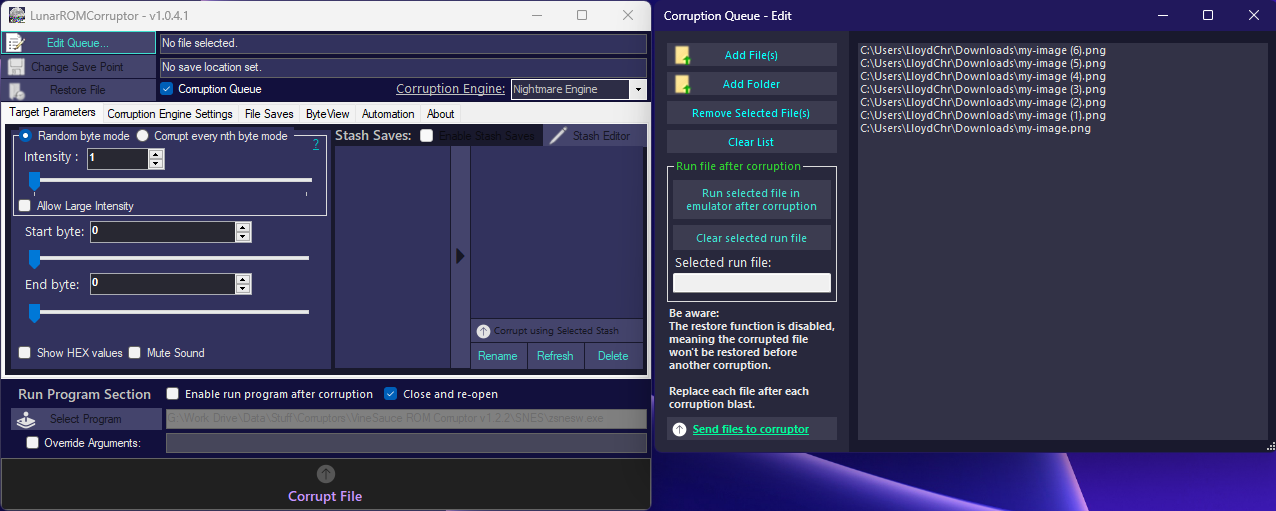Open the Automation tab
The image size is (1276, 511).
tap(388, 114)
